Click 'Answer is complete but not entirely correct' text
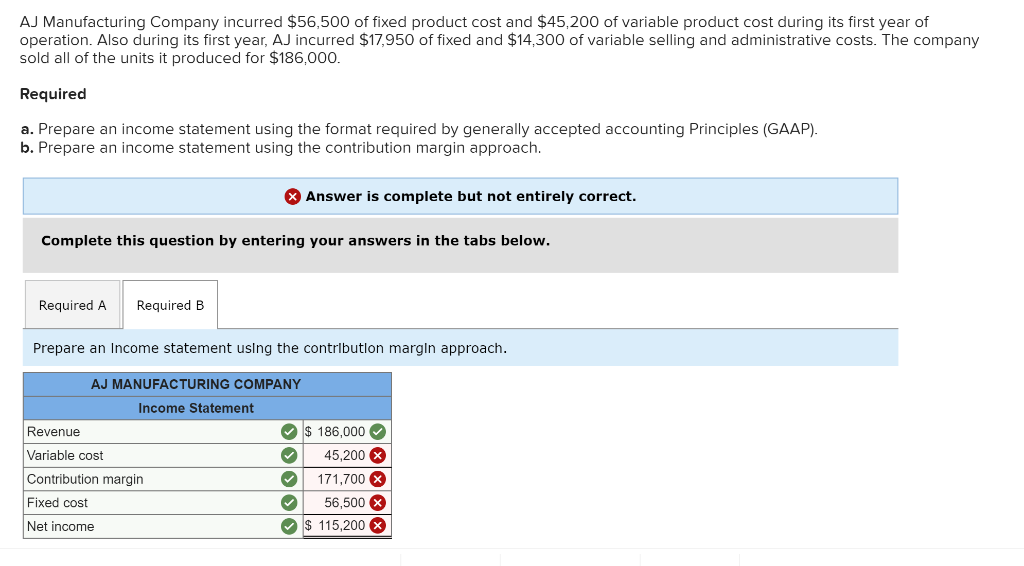 [470, 197]
